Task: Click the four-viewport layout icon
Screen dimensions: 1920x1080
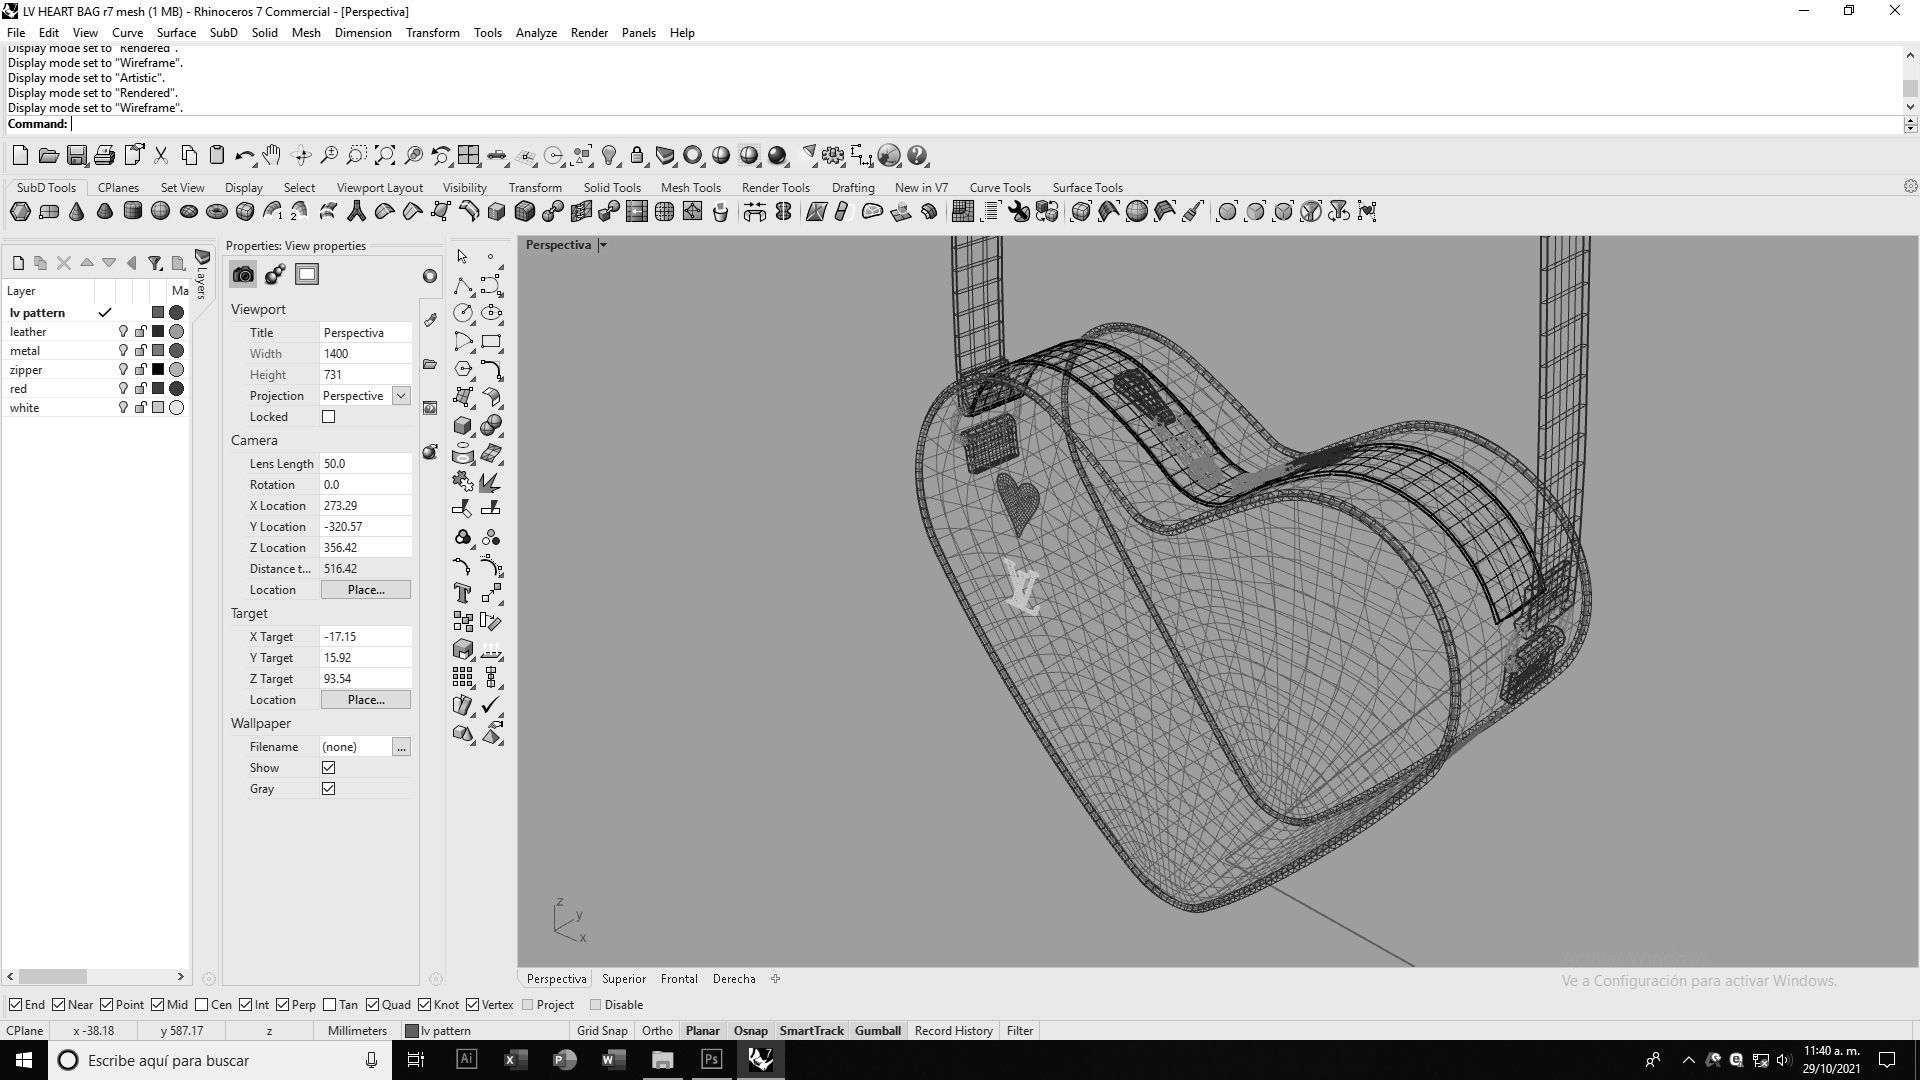Action: pyautogui.click(x=469, y=156)
